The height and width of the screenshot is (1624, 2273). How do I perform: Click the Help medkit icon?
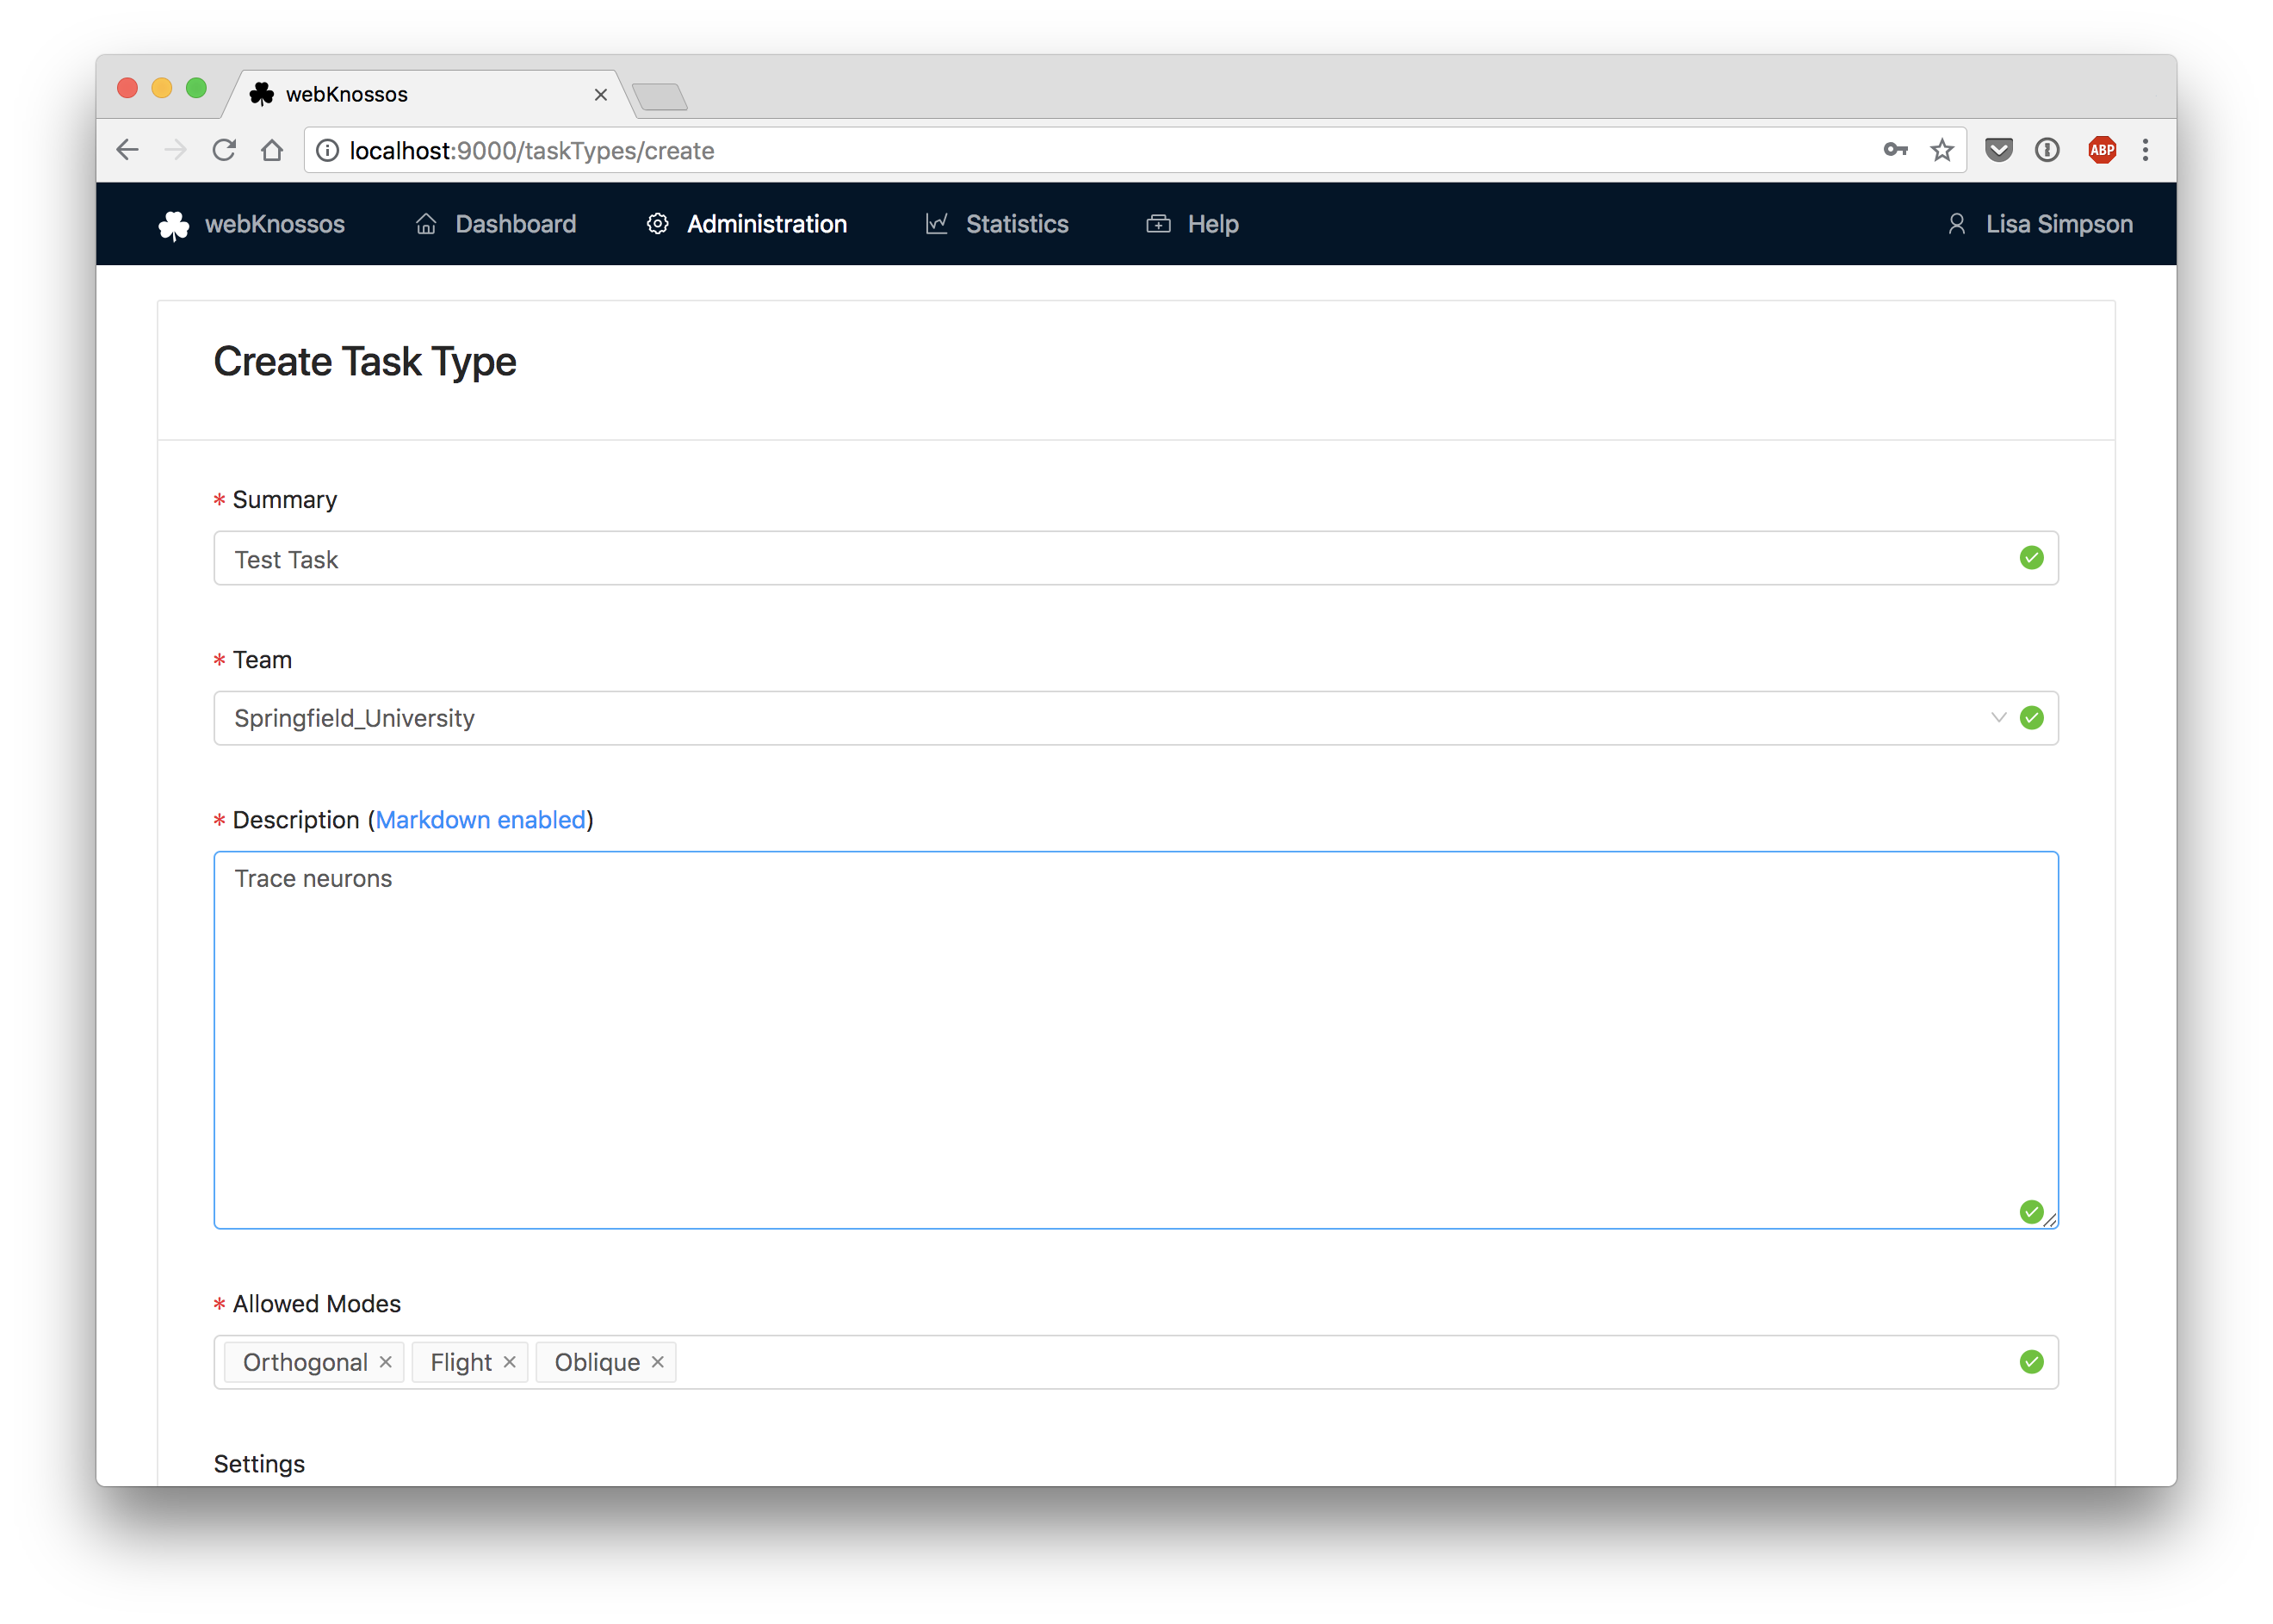tap(1158, 224)
